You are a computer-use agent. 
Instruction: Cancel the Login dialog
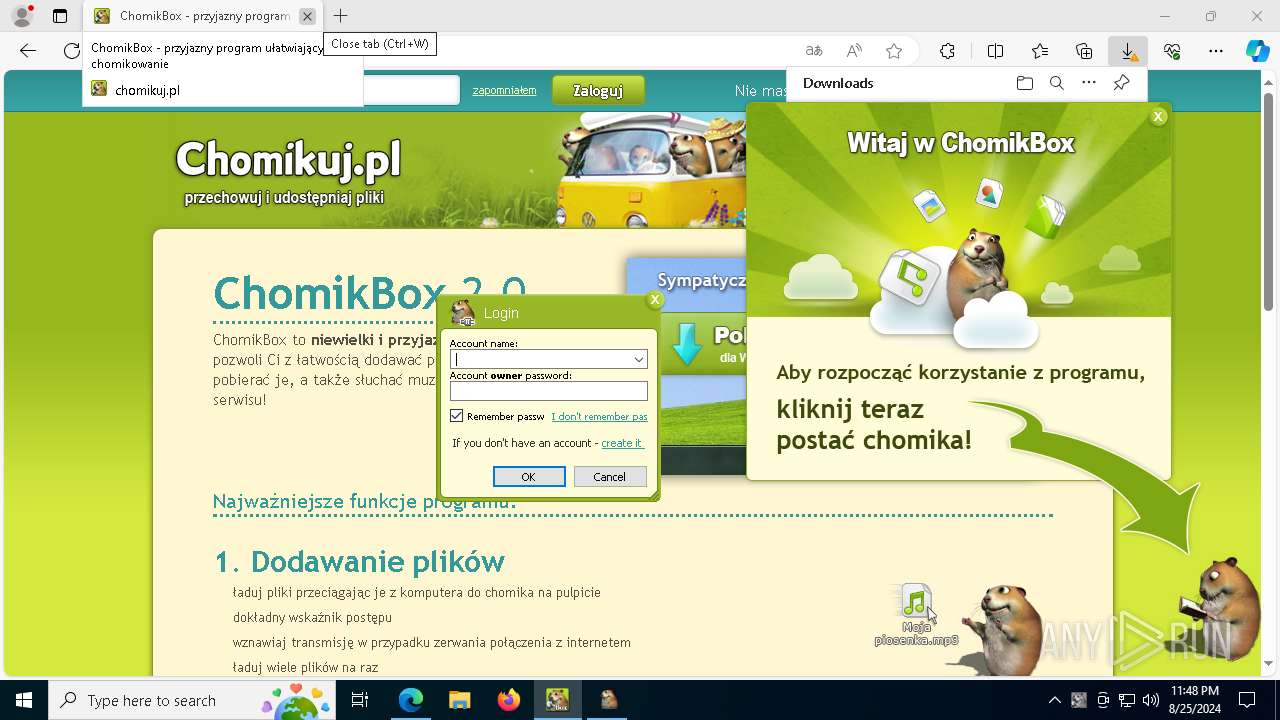(x=609, y=477)
